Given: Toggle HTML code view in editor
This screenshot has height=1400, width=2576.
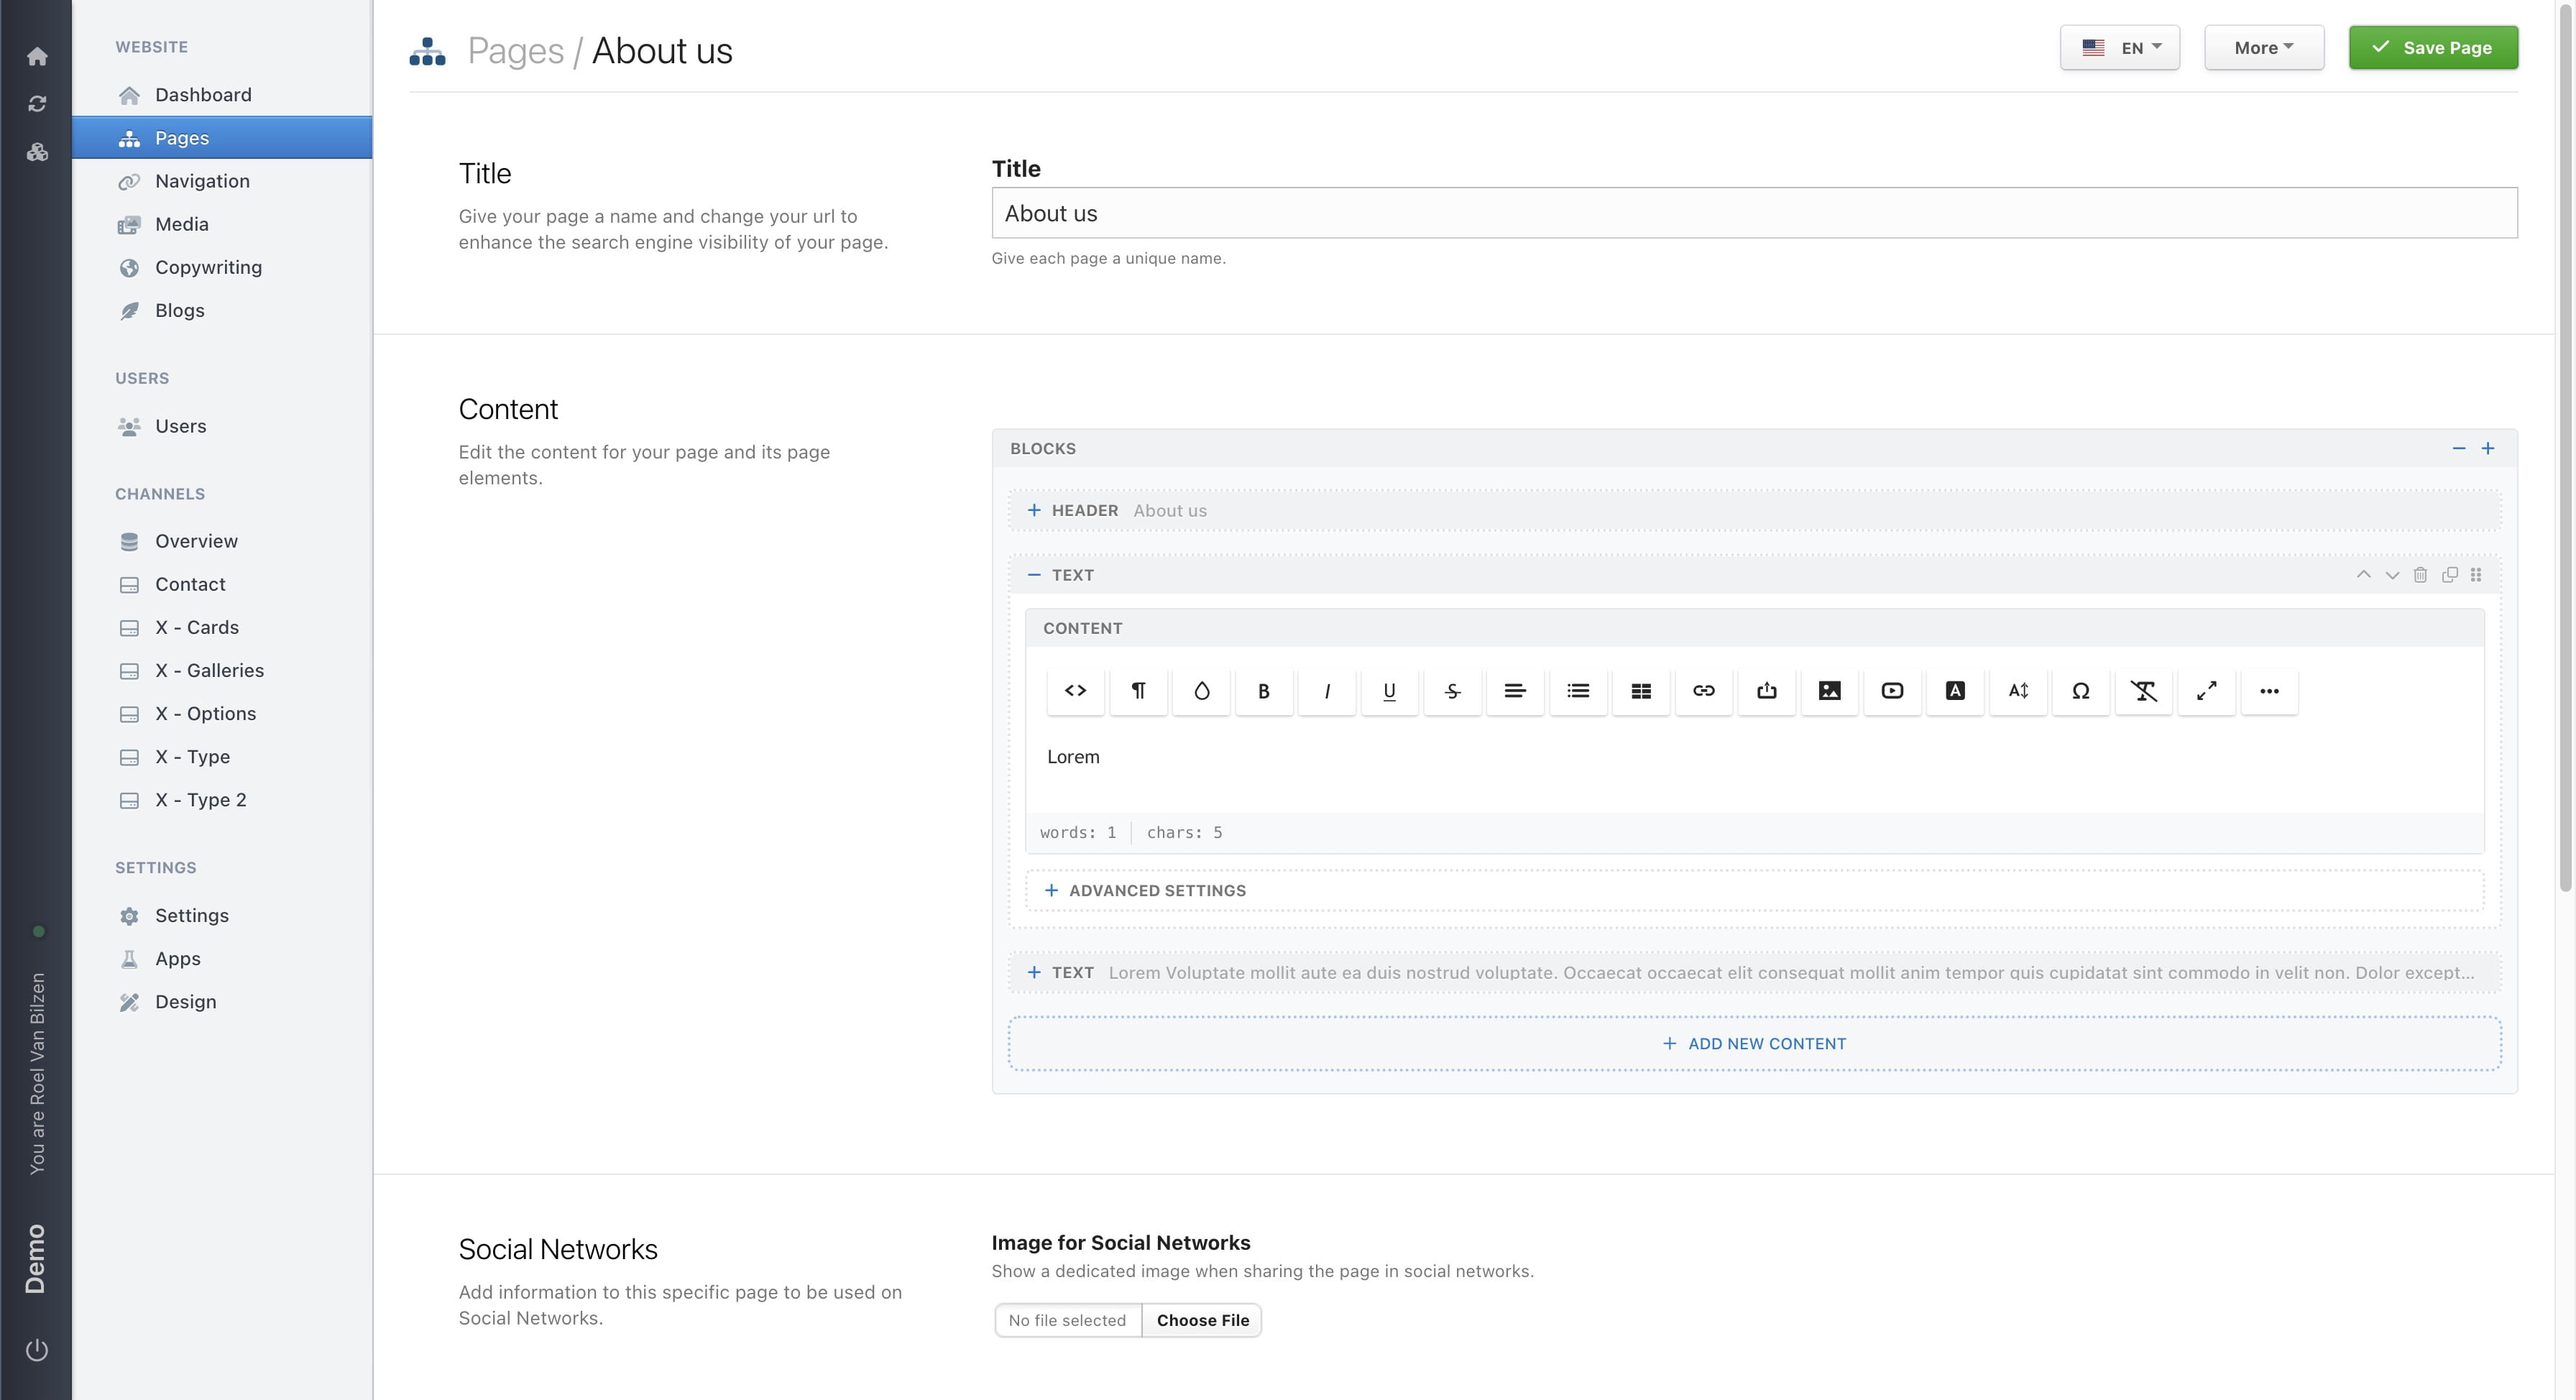Looking at the screenshot, I should tap(1075, 691).
